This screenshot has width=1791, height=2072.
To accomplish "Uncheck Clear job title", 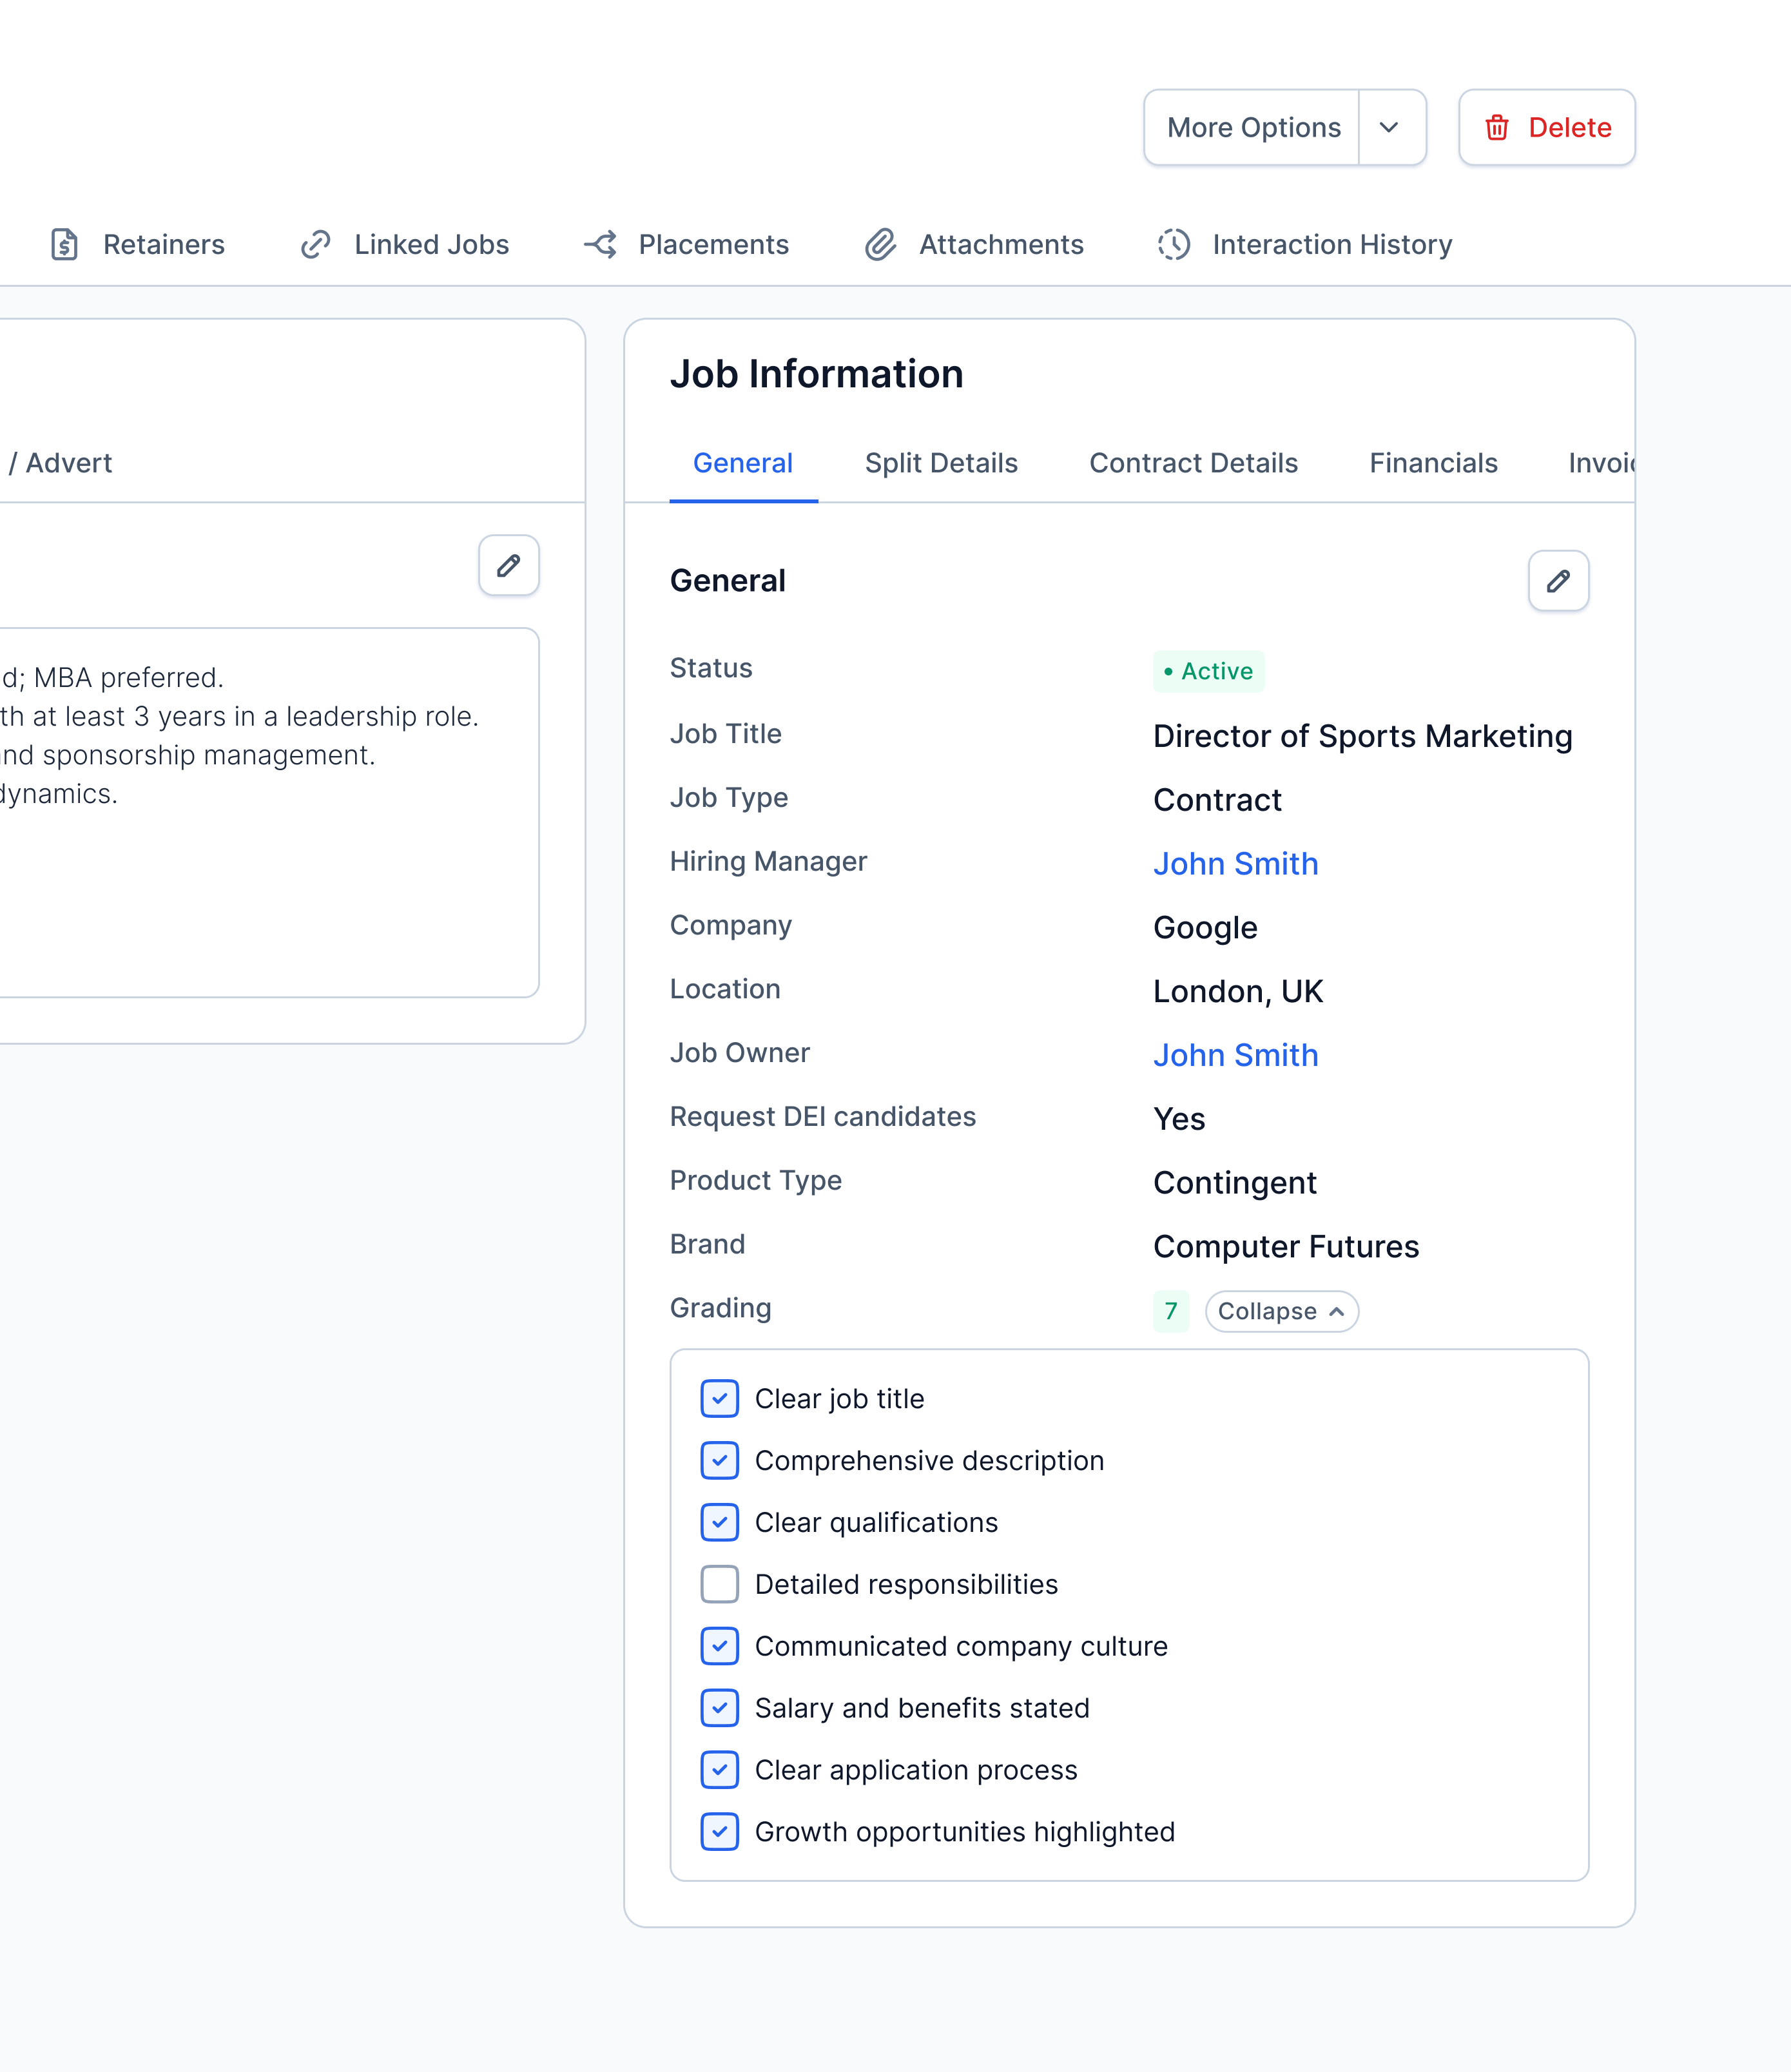I will [x=720, y=1398].
